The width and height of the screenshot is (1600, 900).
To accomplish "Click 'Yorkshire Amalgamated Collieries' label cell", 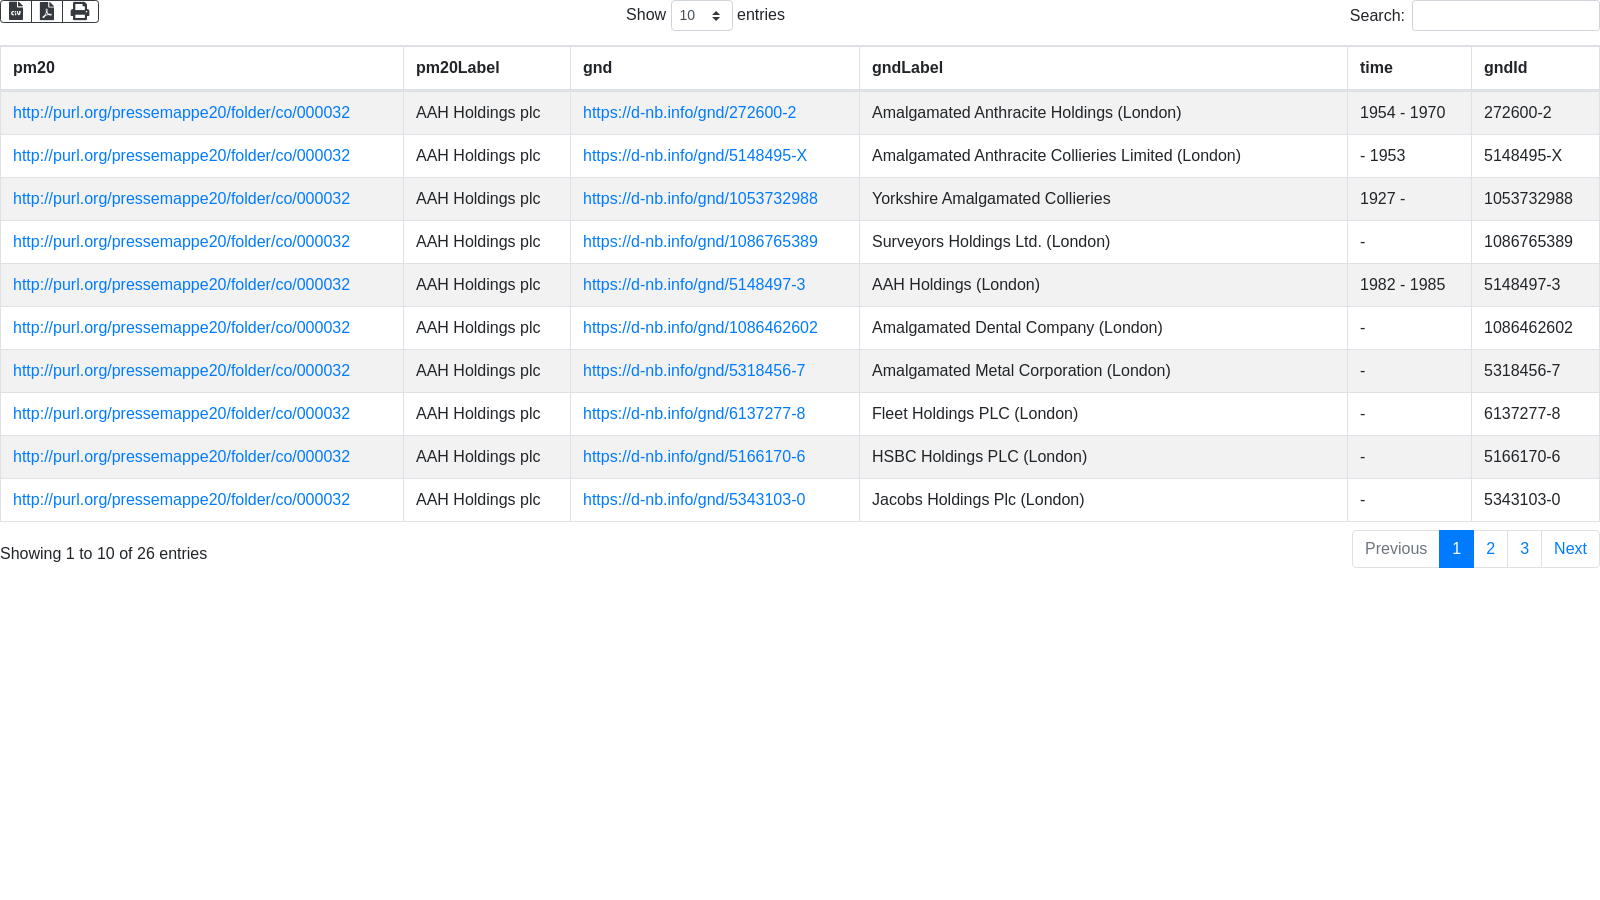I will tap(1103, 199).
